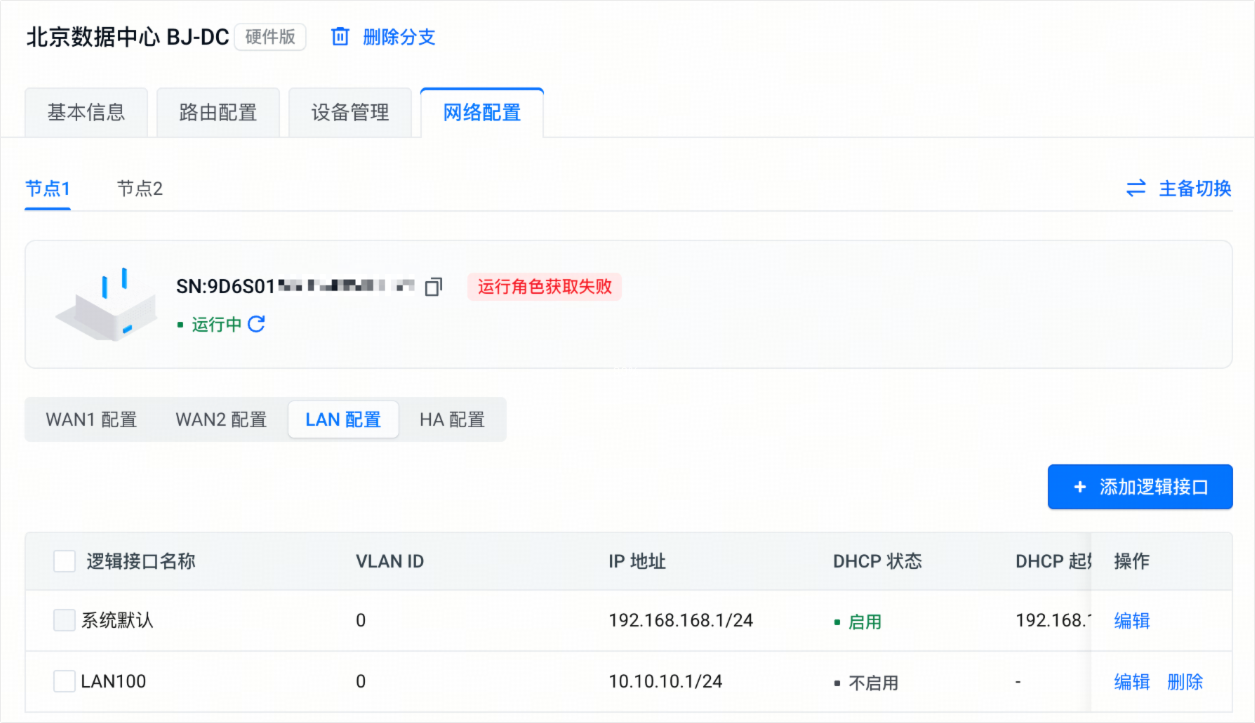The image size is (1255, 723).
Task: Click the 删除分支 link
Action: coord(399,37)
